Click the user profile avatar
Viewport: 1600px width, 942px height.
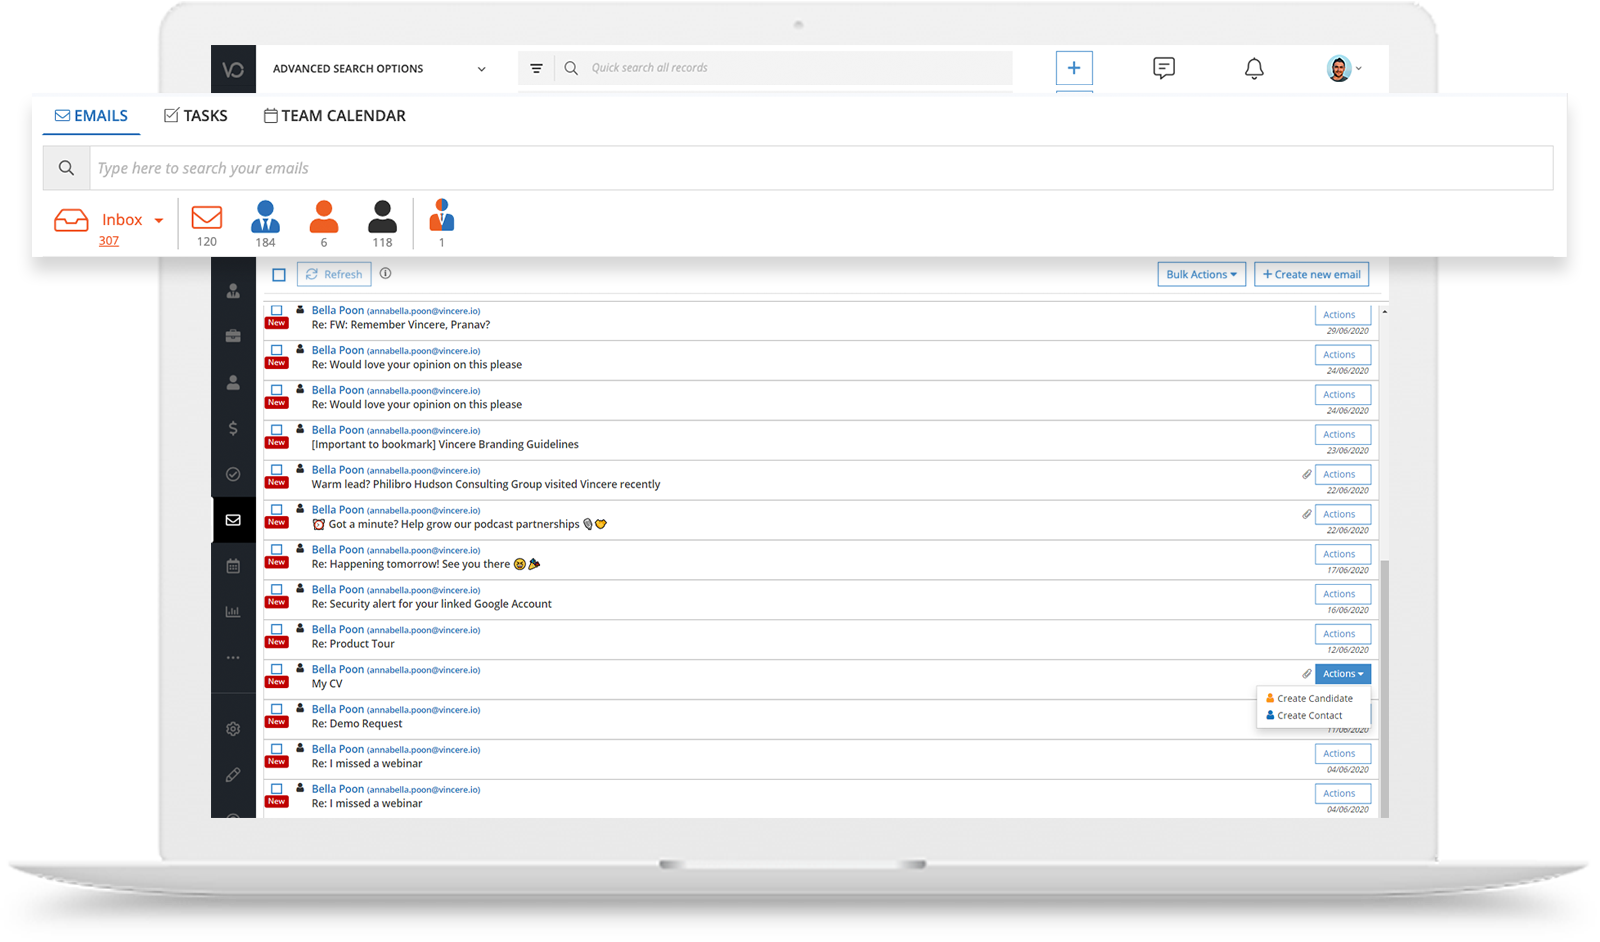(1339, 68)
